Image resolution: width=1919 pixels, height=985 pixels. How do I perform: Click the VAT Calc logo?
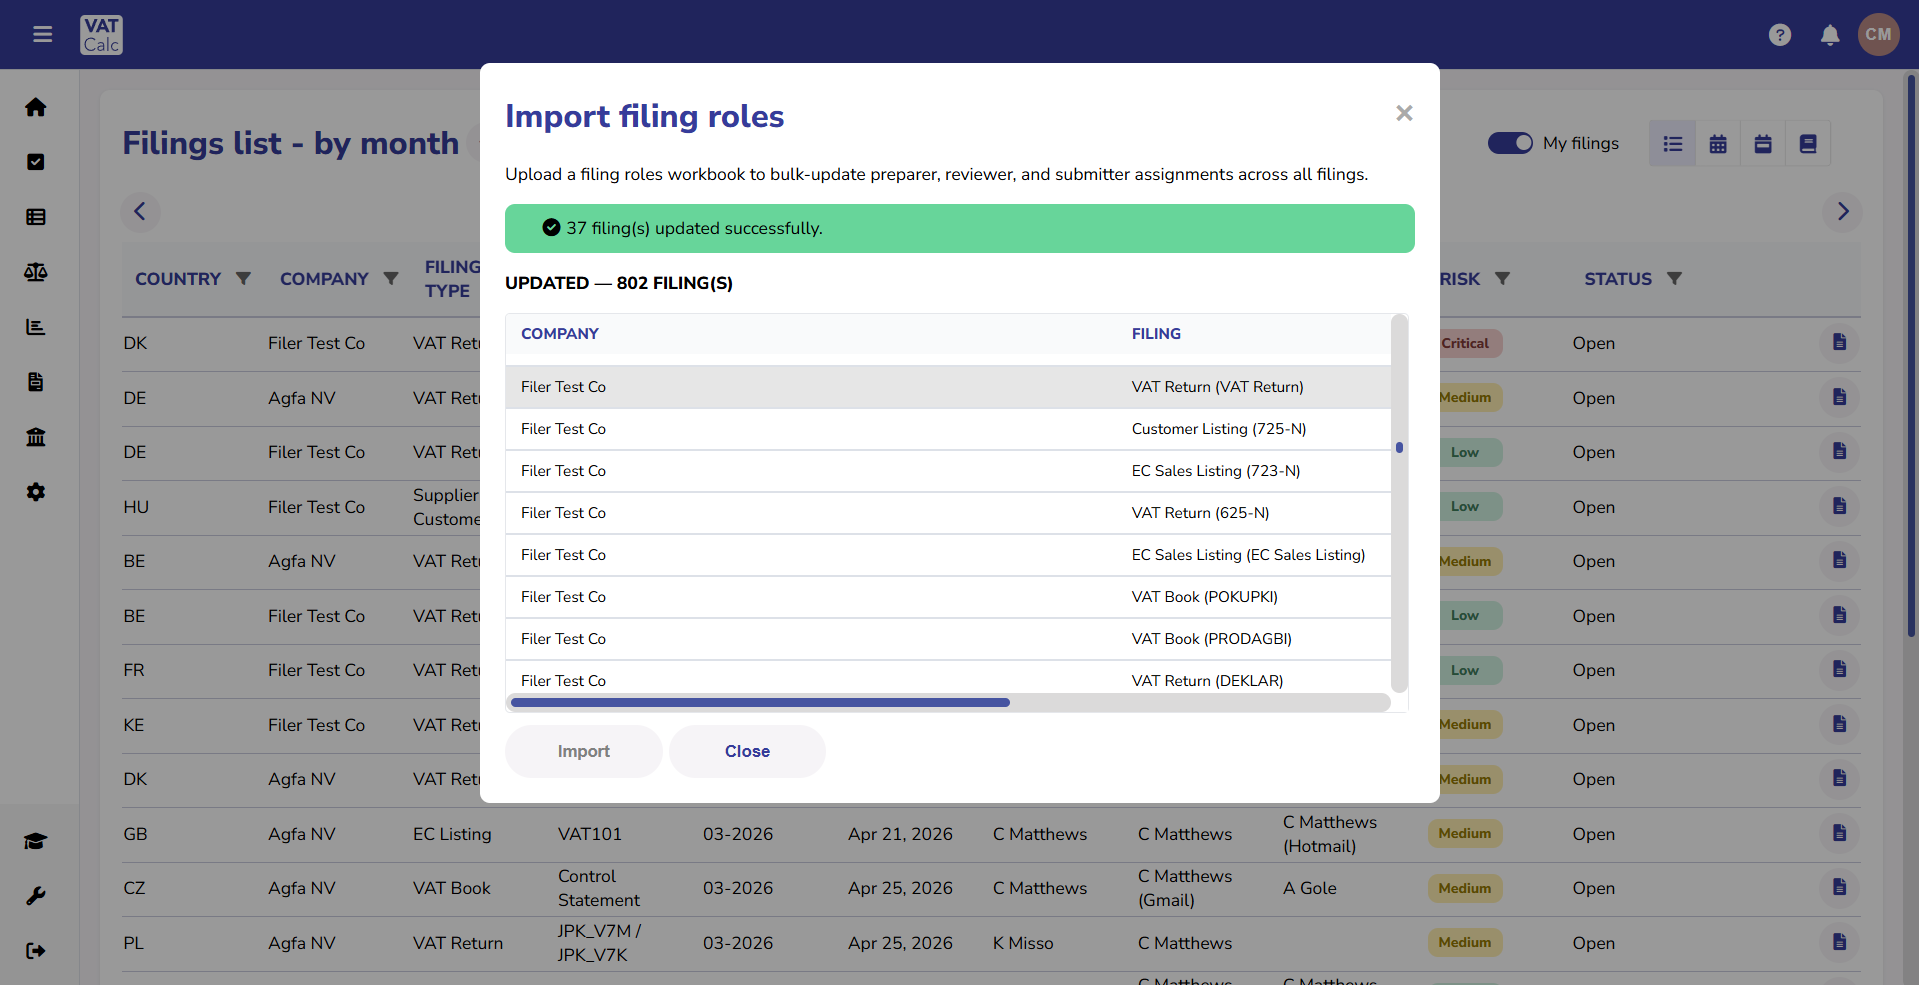tap(102, 35)
